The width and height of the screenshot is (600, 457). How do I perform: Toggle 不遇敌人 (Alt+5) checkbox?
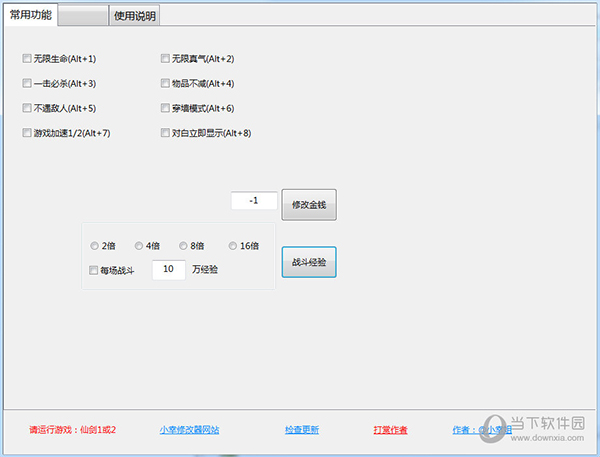point(27,108)
